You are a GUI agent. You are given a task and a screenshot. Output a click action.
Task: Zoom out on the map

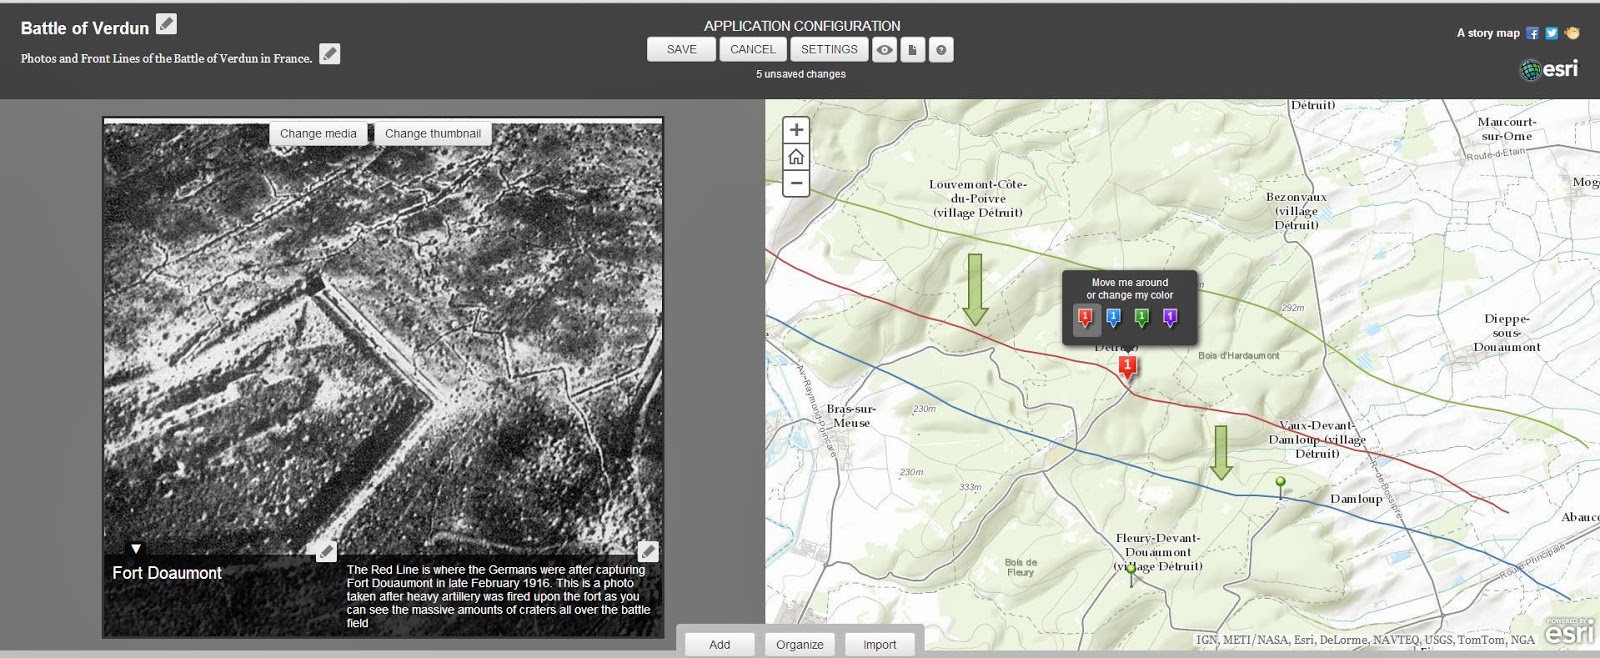796,183
